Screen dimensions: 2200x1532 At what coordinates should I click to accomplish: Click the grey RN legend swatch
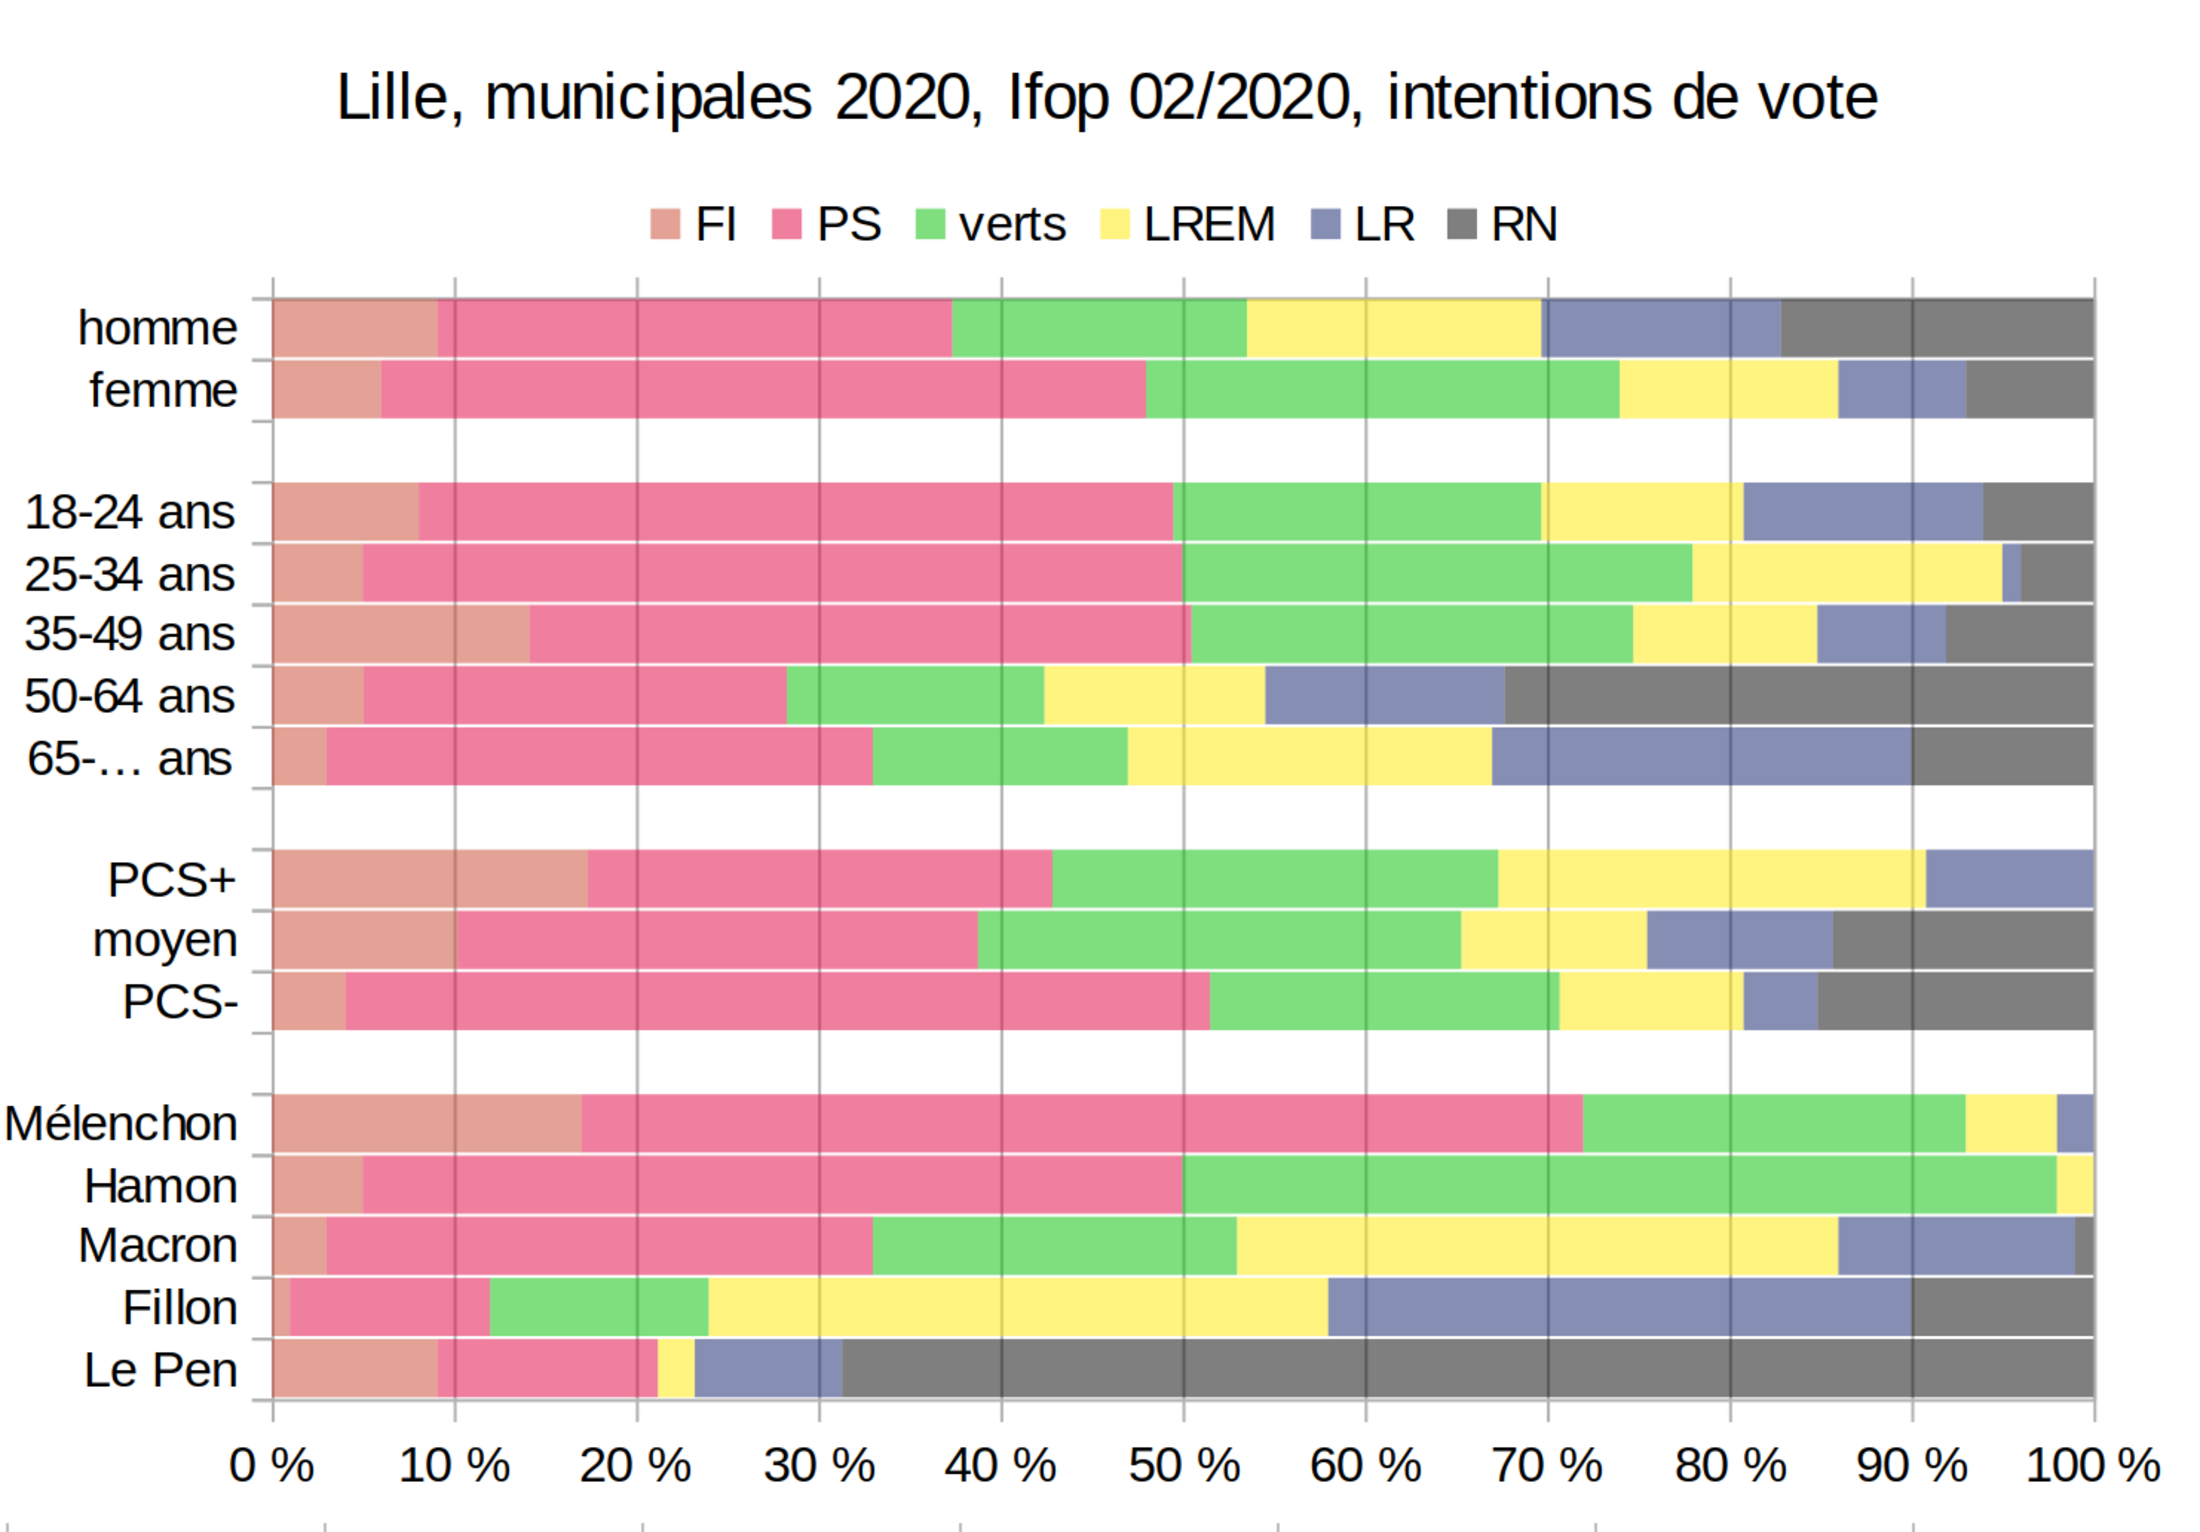pos(1462,224)
